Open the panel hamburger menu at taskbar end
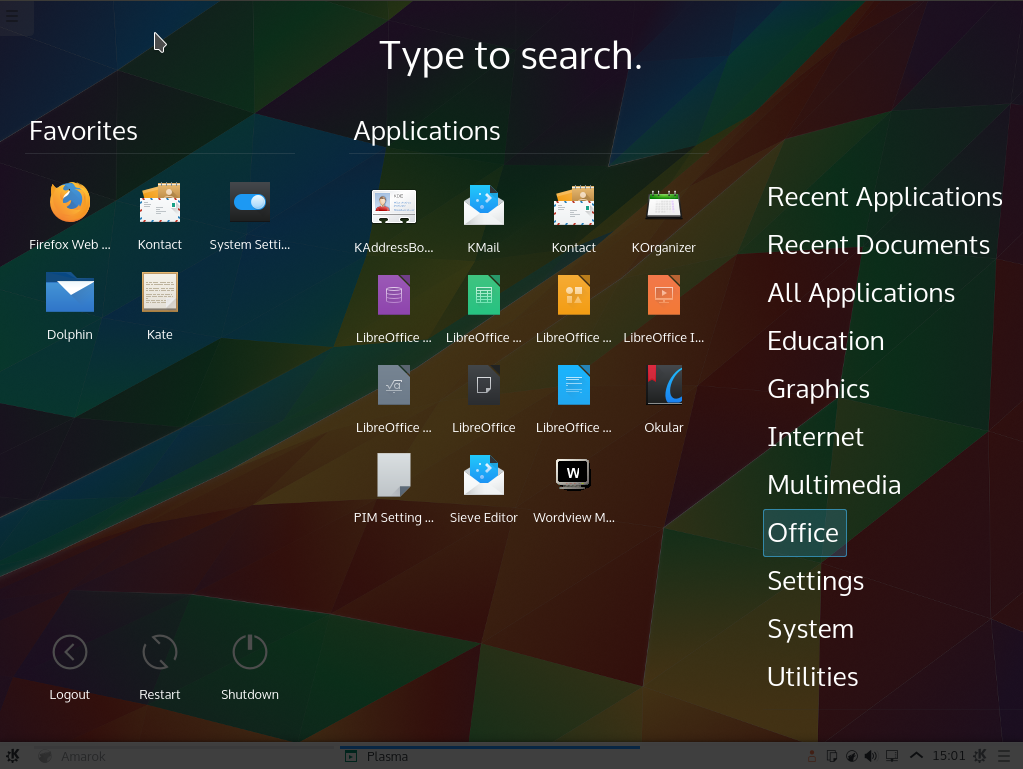Screen dimensions: 1023x769 [x=1004, y=756]
